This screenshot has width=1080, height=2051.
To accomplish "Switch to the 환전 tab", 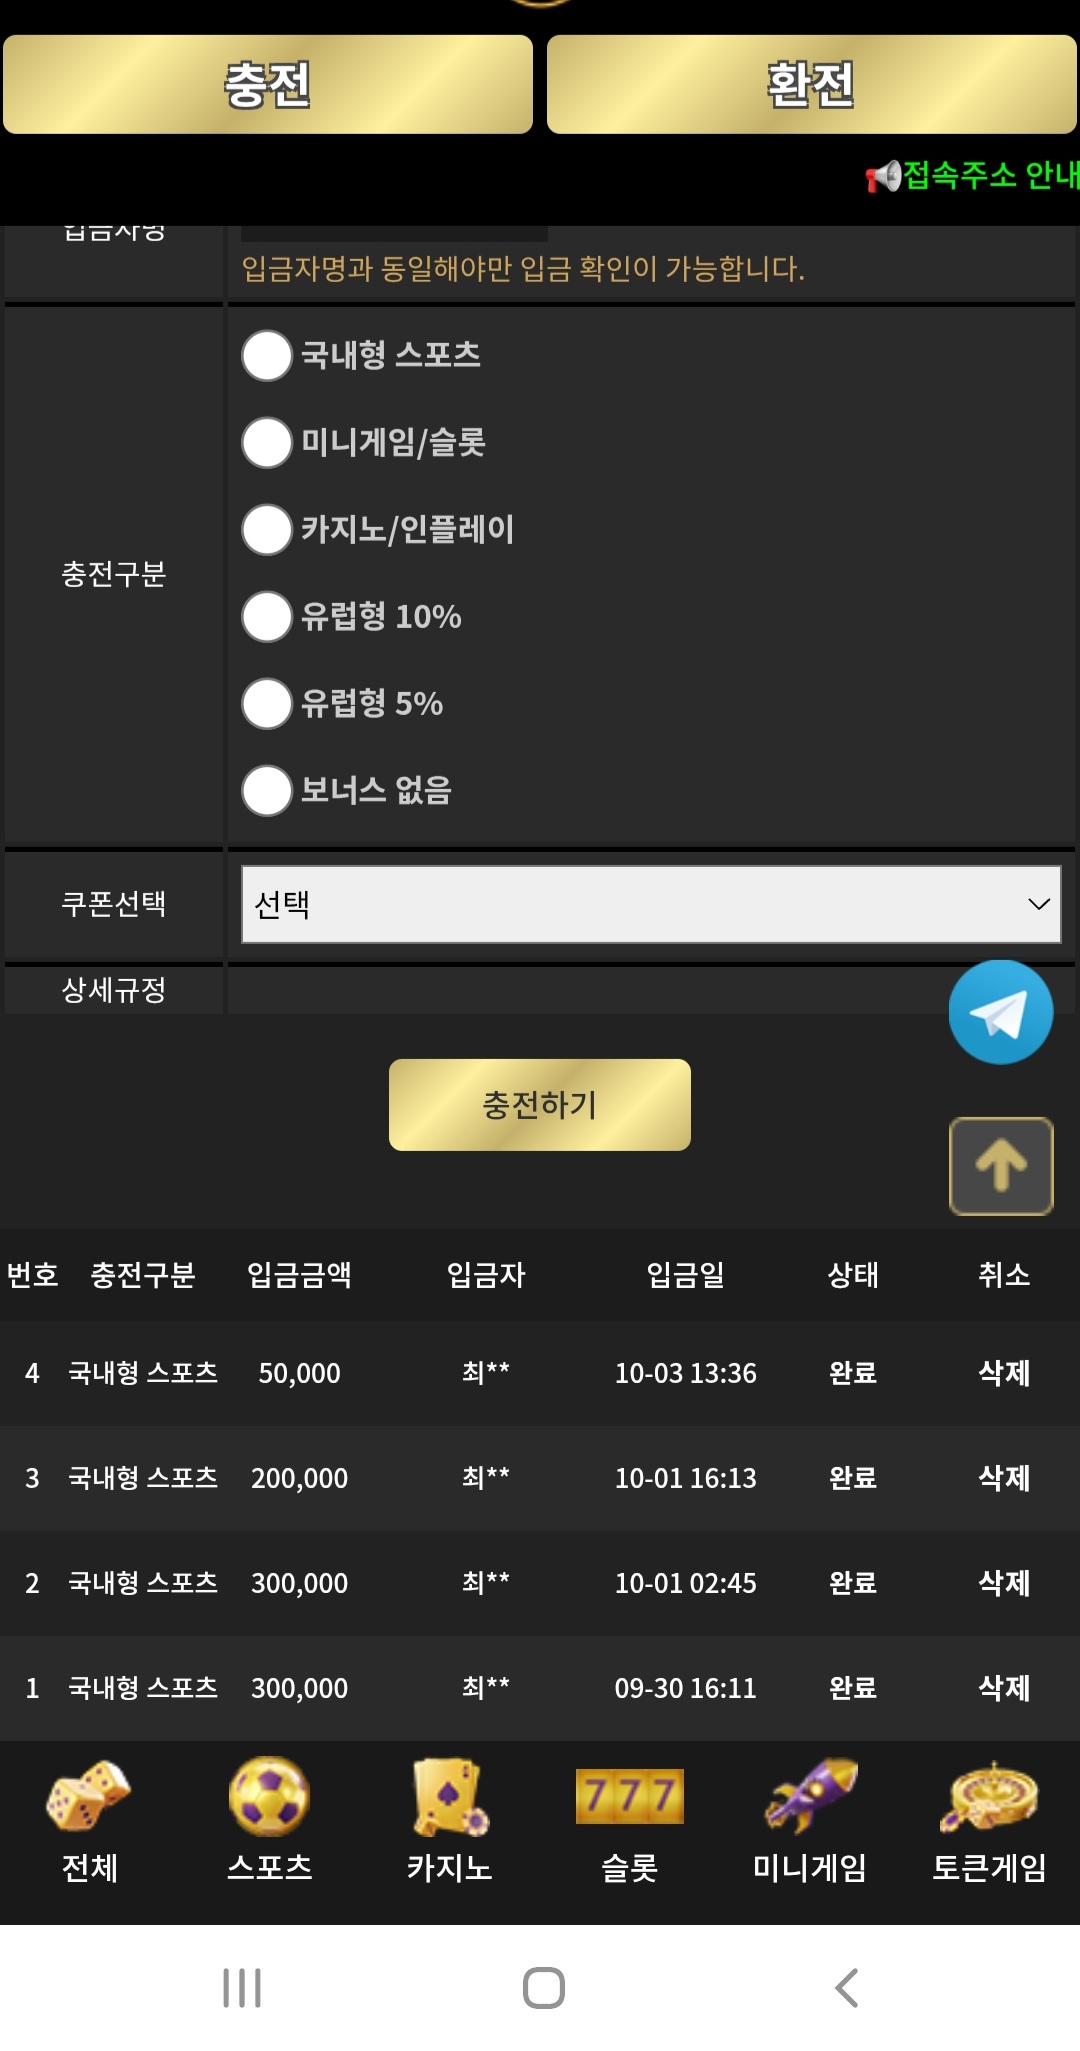I will (x=811, y=85).
